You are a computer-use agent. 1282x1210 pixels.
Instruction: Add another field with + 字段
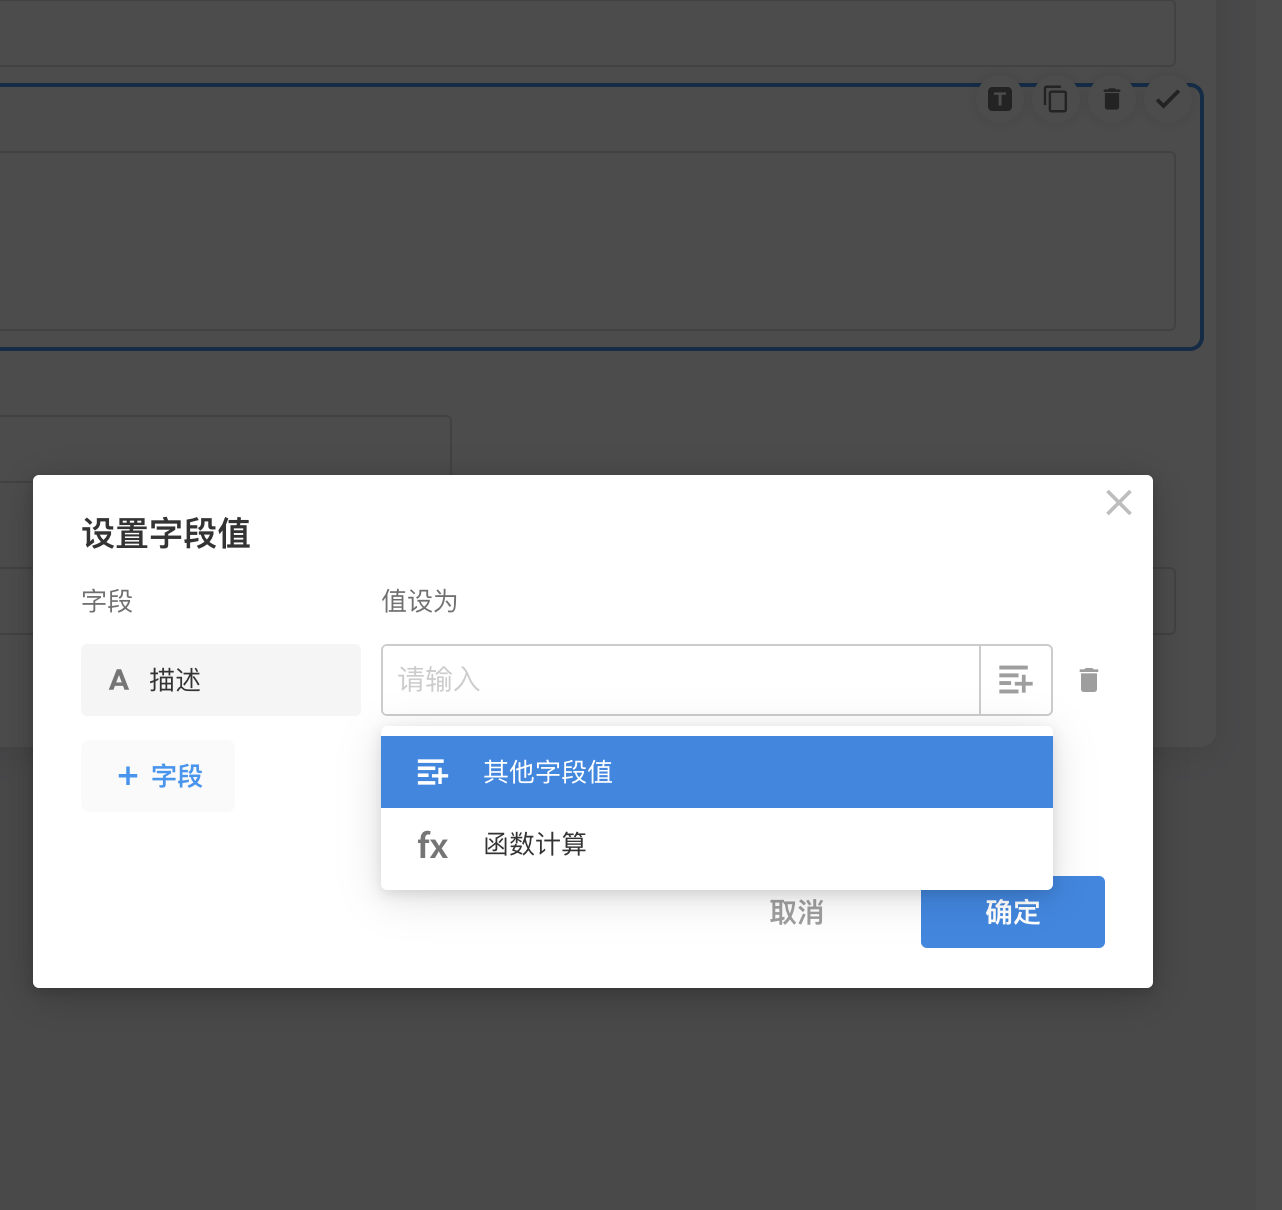(x=158, y=776)
